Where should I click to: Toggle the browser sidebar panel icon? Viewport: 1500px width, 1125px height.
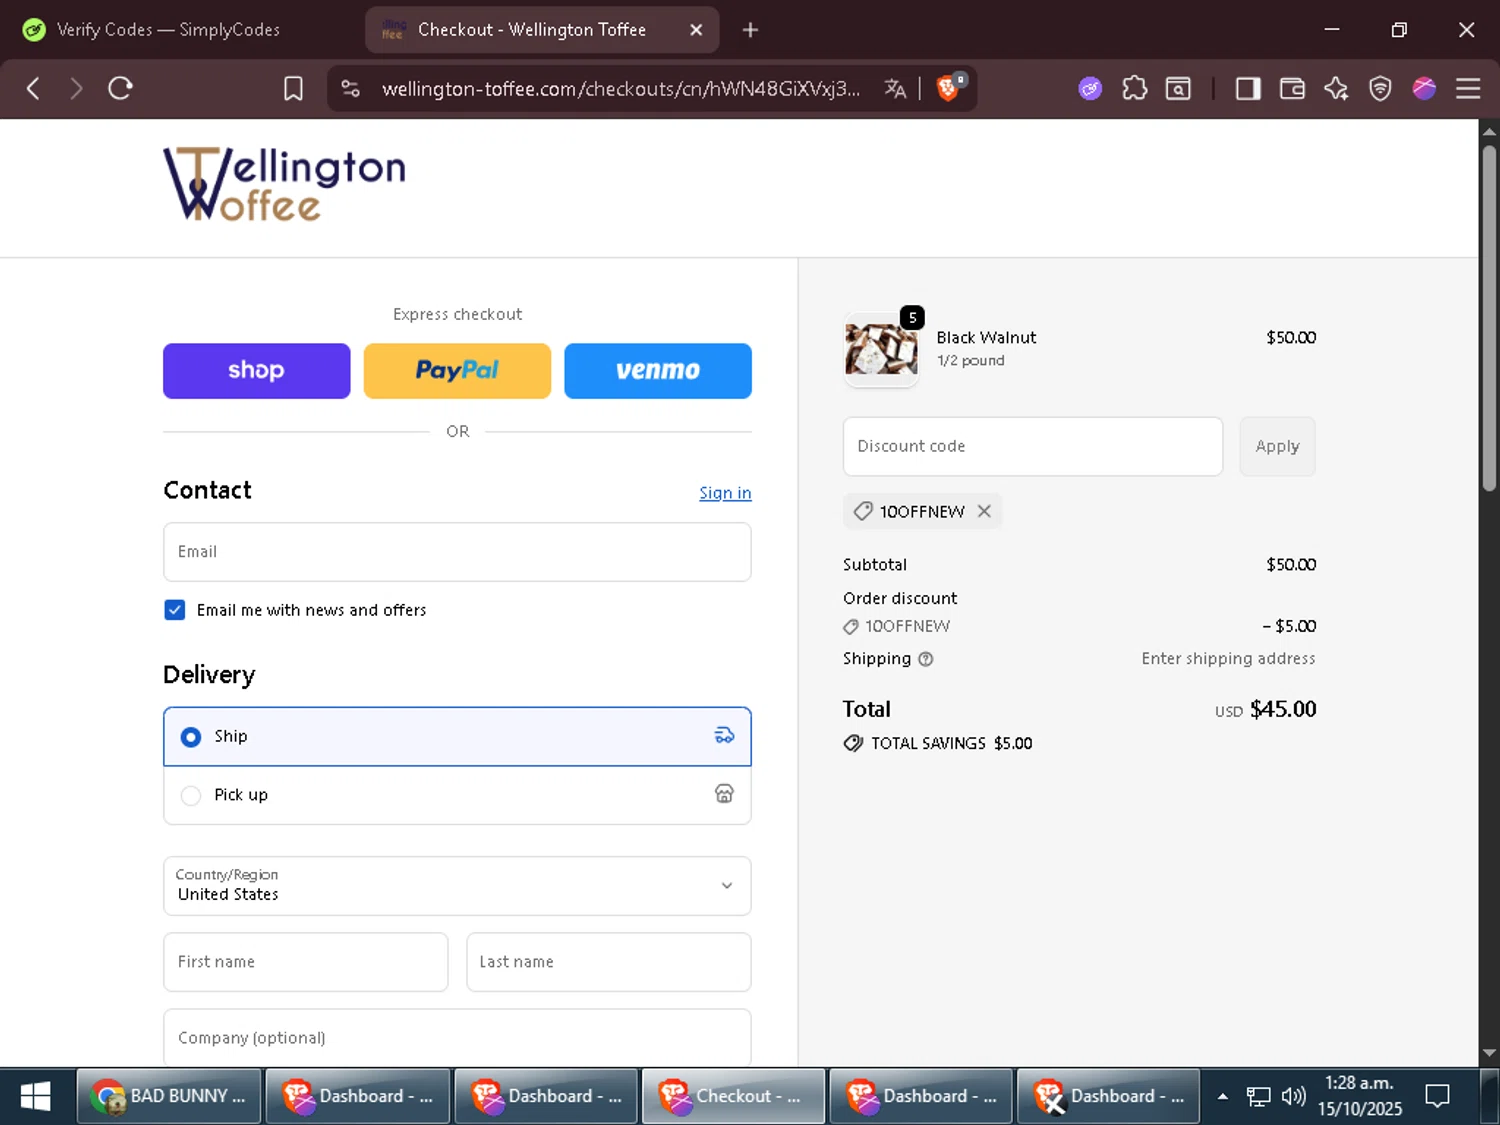(1247, 89)
